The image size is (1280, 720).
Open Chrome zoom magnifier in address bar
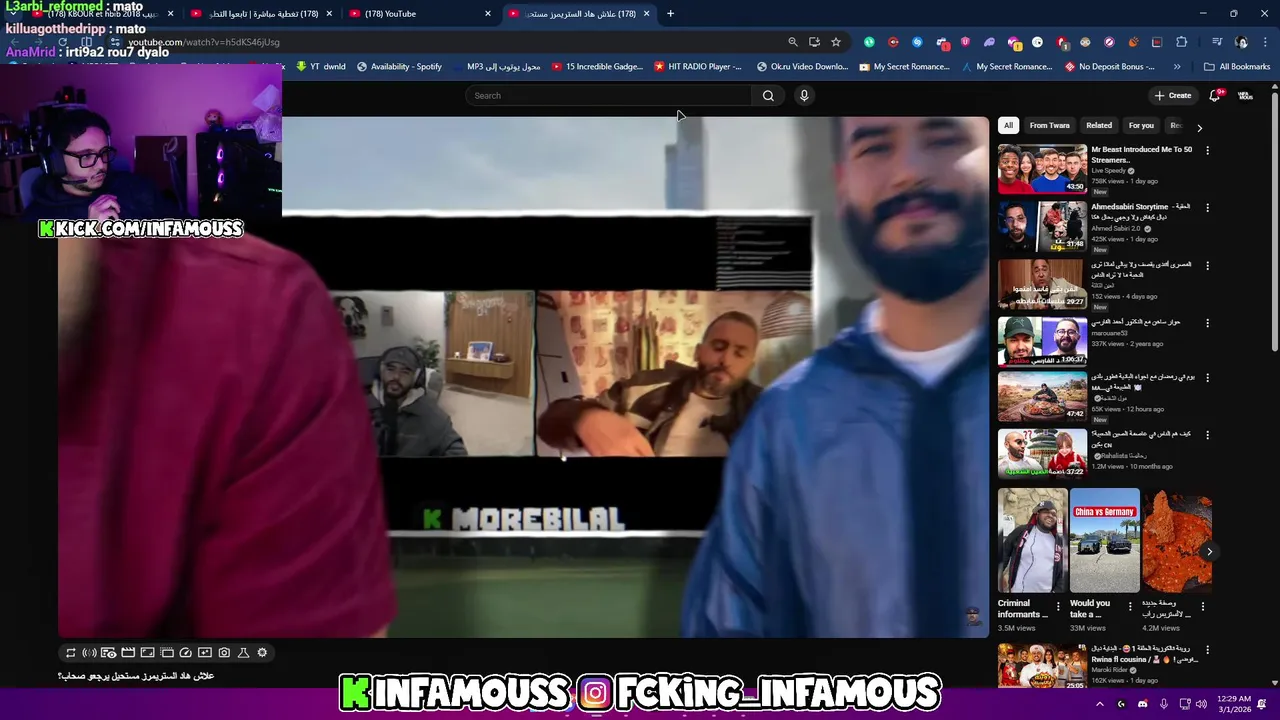(x=793, y=42)
